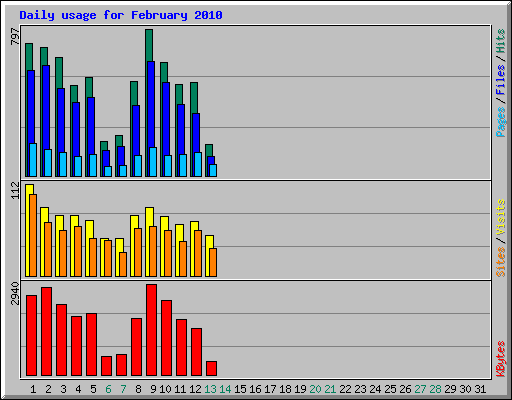Select the cyan Pages bar for day 1
The image size is (512, 400).
point(33,160)
